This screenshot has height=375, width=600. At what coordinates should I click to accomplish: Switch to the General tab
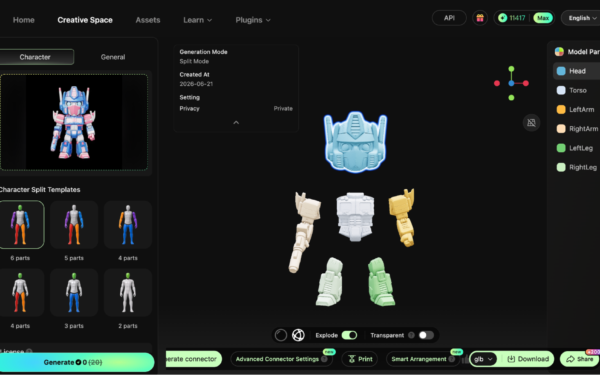point(113,57)
